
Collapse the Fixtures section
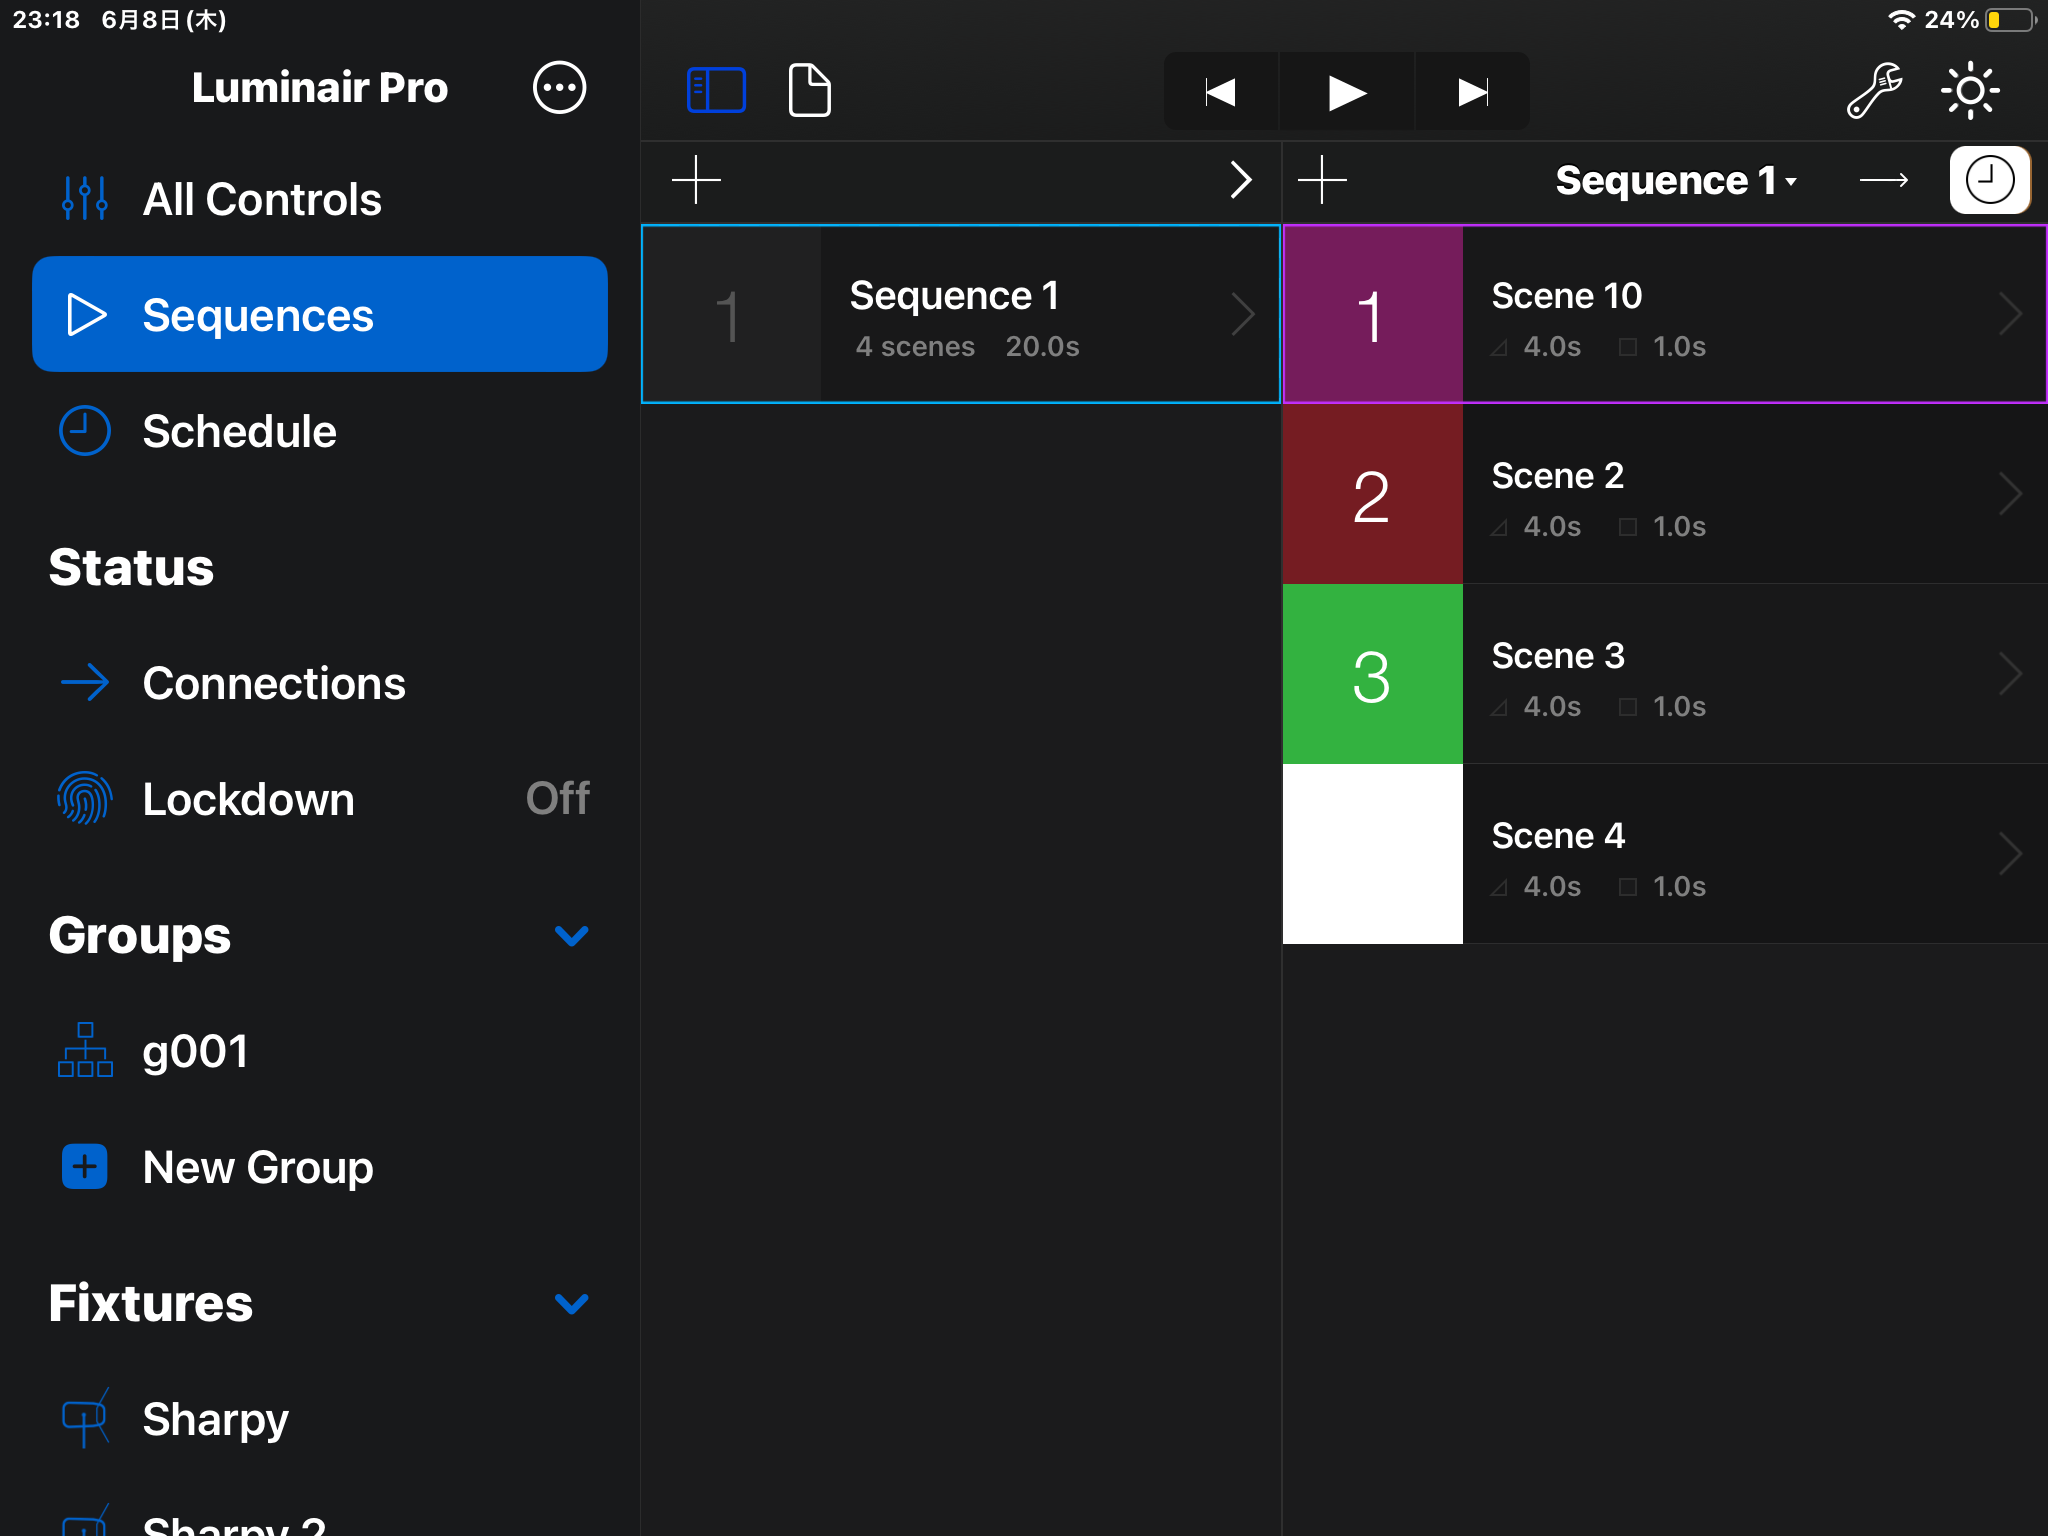click(x=571, y=1303)
